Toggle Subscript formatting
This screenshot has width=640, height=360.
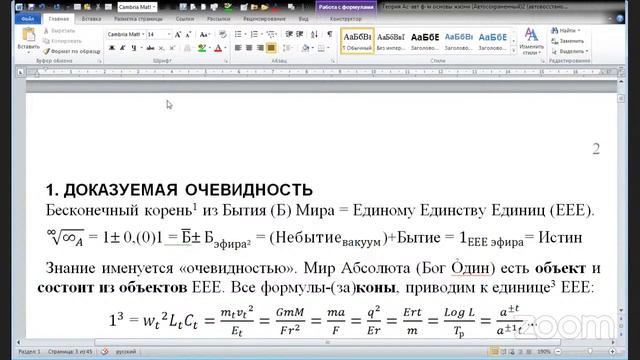point(161,48)
